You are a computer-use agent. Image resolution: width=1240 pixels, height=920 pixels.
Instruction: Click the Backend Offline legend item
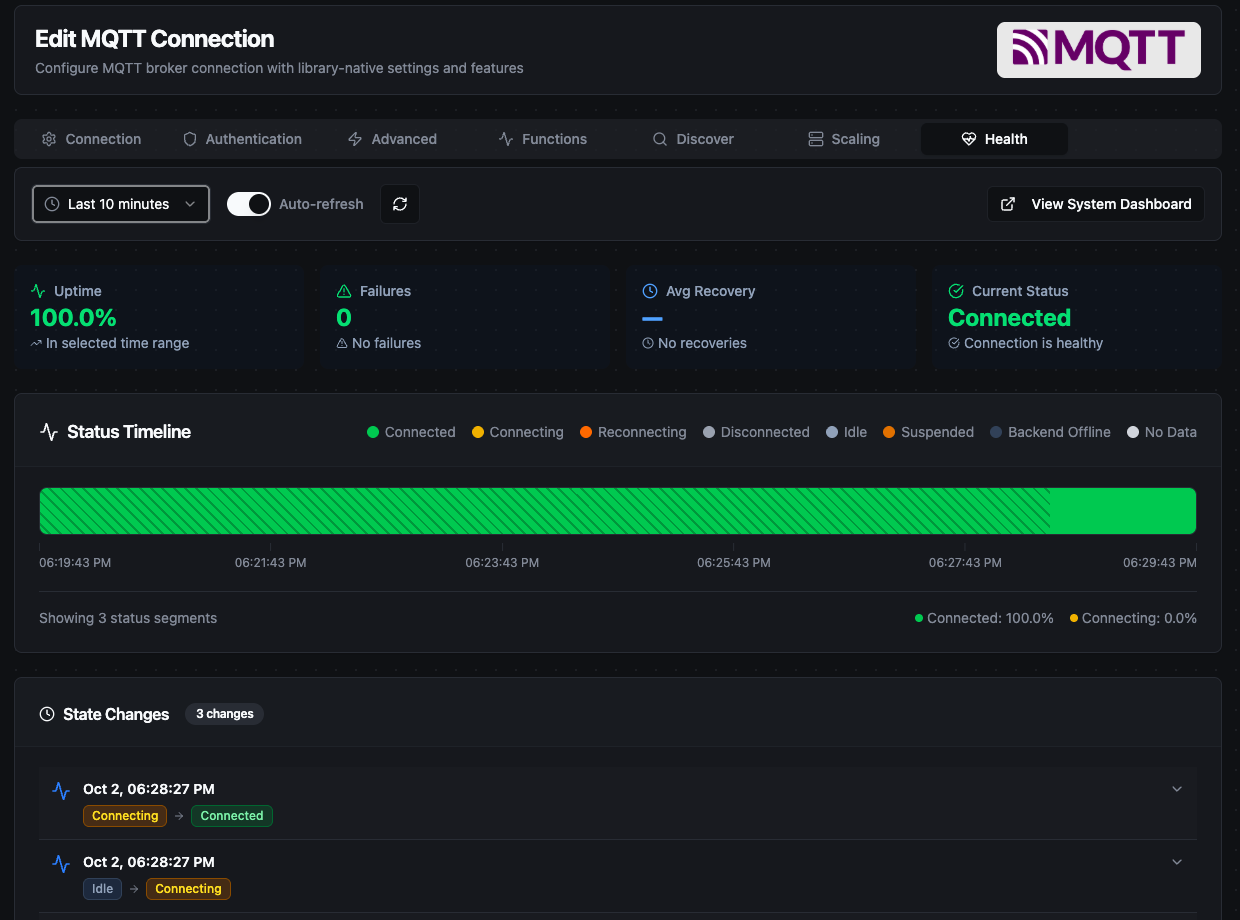coord(1050,432)
